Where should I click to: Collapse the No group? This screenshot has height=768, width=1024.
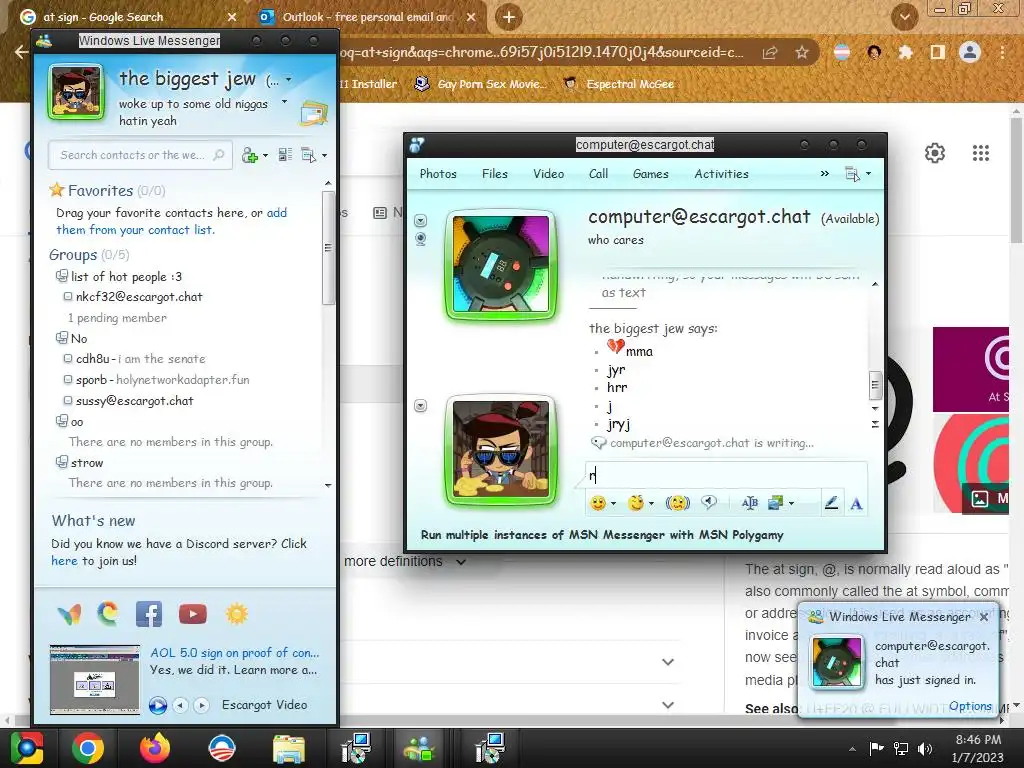click(61, 338)
